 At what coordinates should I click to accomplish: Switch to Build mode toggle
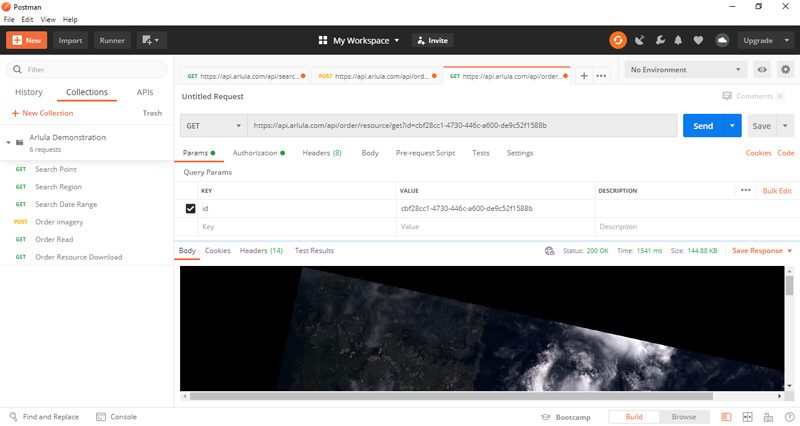[634, 417]
